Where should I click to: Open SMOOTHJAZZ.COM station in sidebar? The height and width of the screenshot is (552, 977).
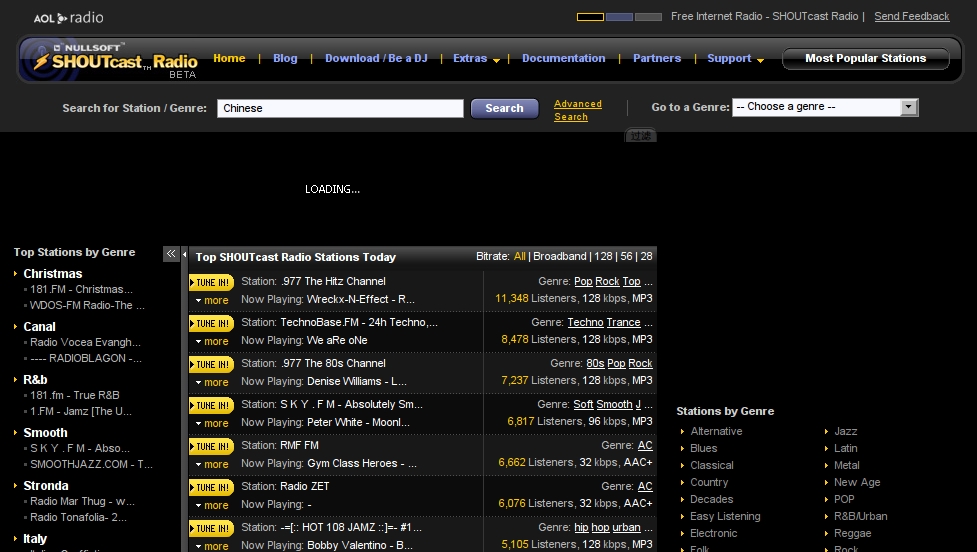91,464
